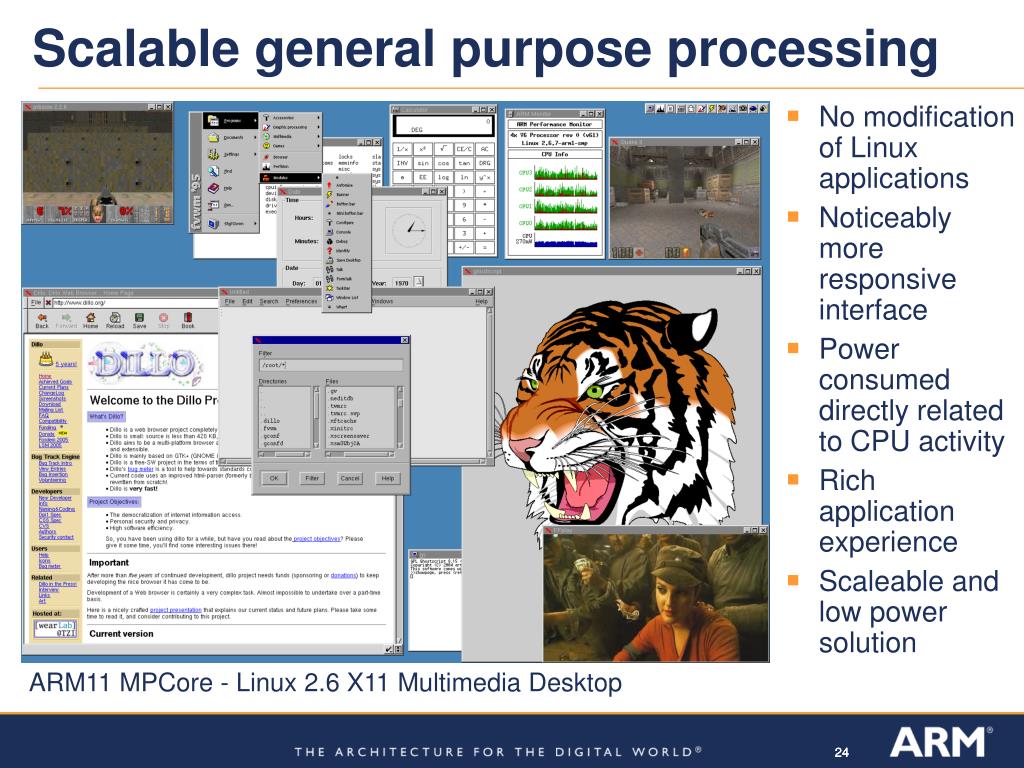1024x768 pixels.
Task: Expand the Shutdown submenu in fvwm menu
Action: [231, 223]
